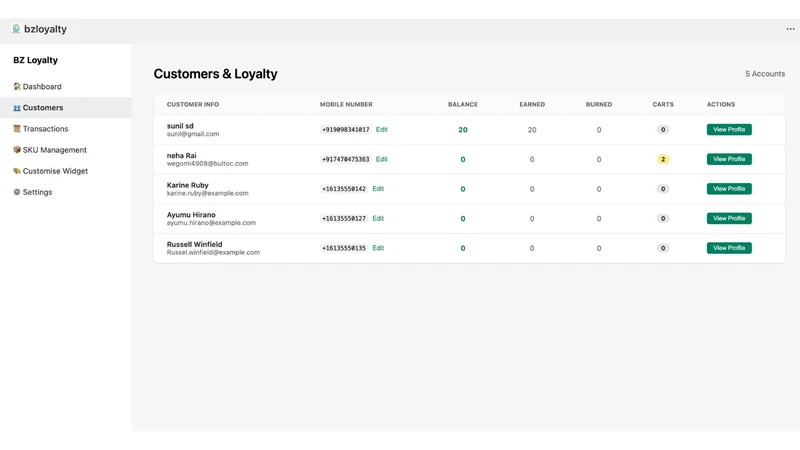Click the Settings gear icon
800x450 pixels.
[17, 192]
